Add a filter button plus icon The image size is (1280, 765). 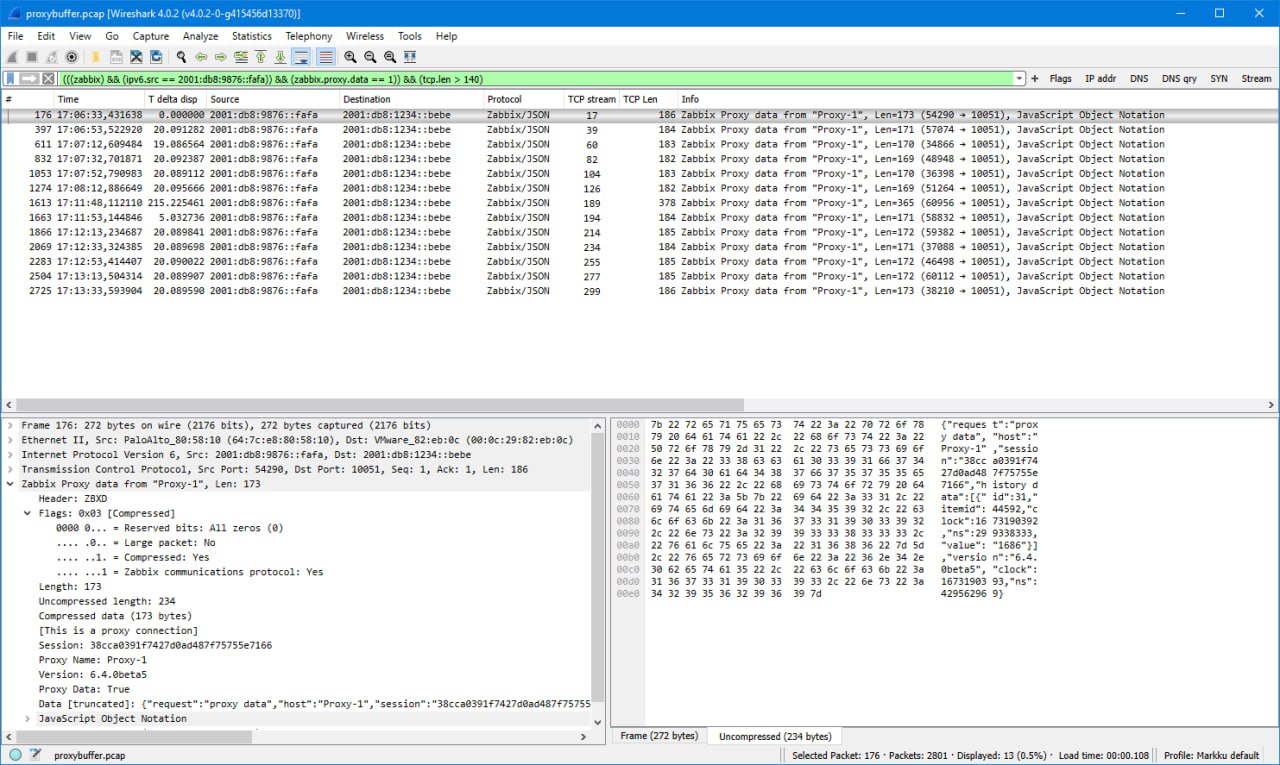(1035, 78)
